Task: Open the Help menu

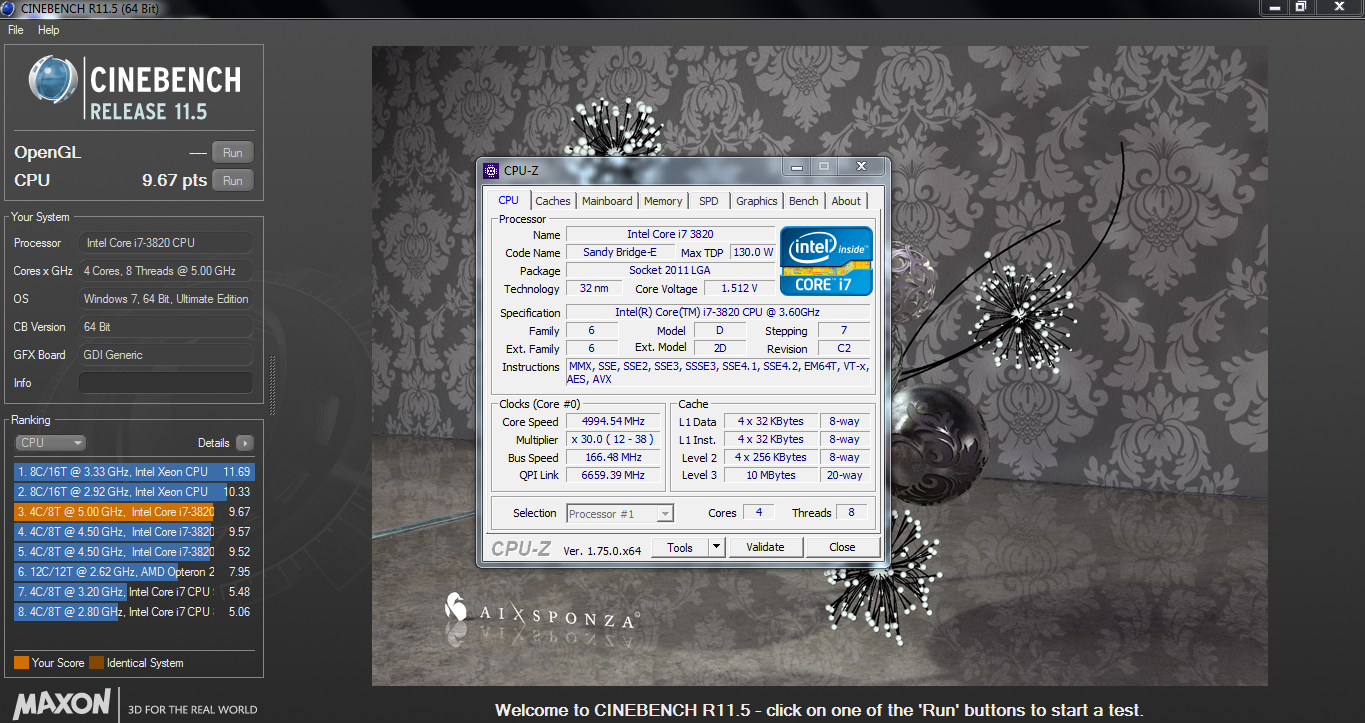Action: coord(49,30)
